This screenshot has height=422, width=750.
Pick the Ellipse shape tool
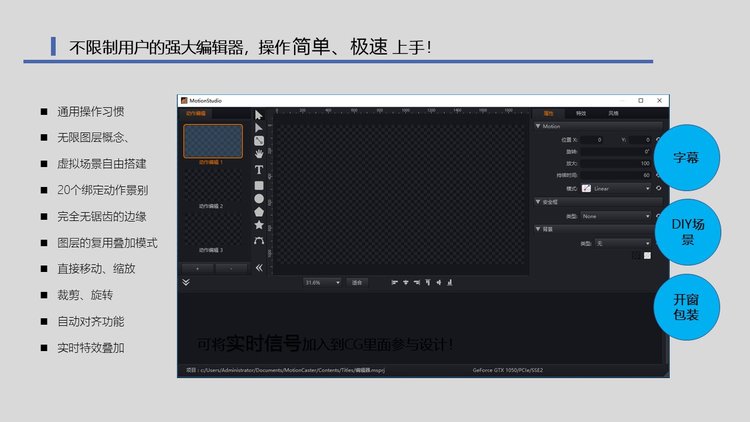point(259,198)
